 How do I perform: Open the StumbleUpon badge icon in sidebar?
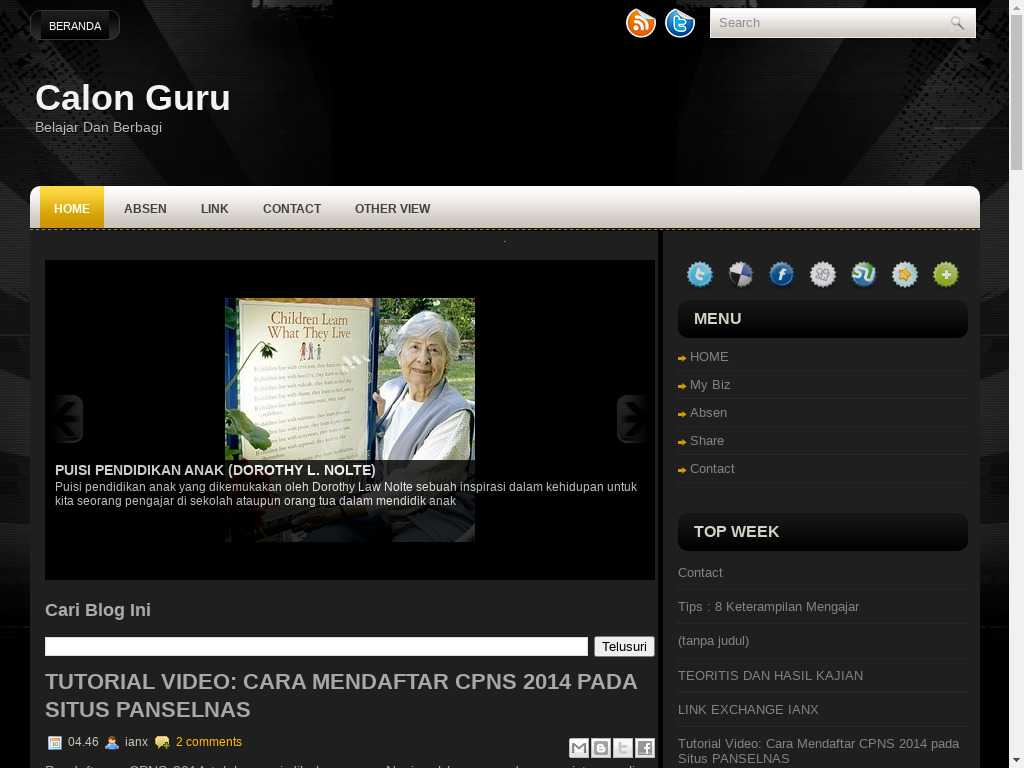[x=863, y=274]
